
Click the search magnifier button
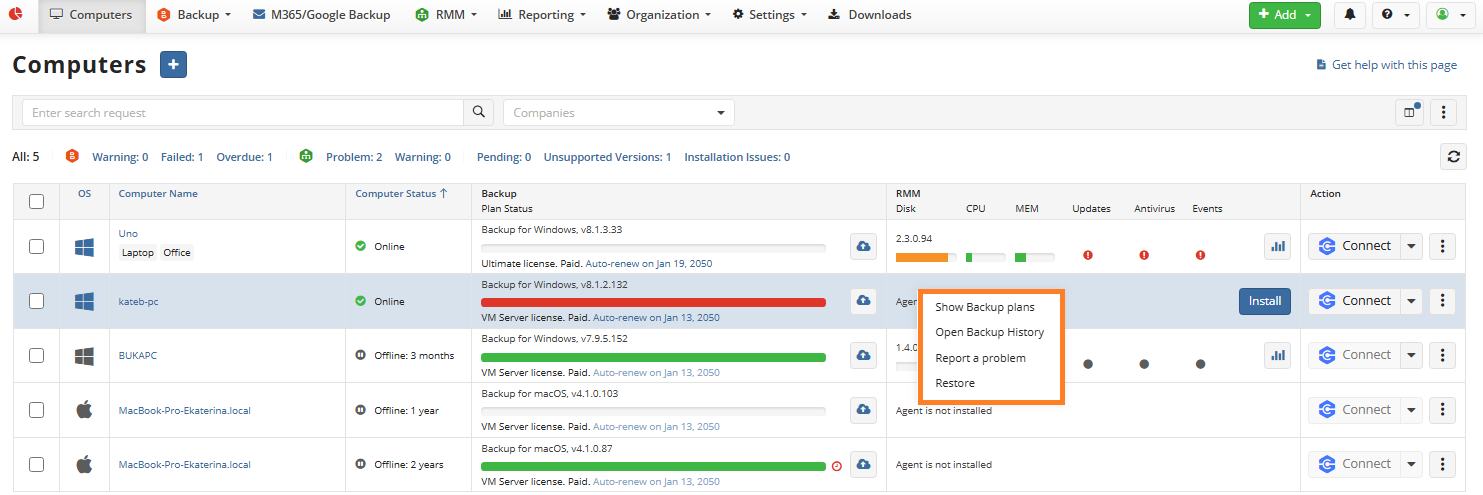click(479, 112)
